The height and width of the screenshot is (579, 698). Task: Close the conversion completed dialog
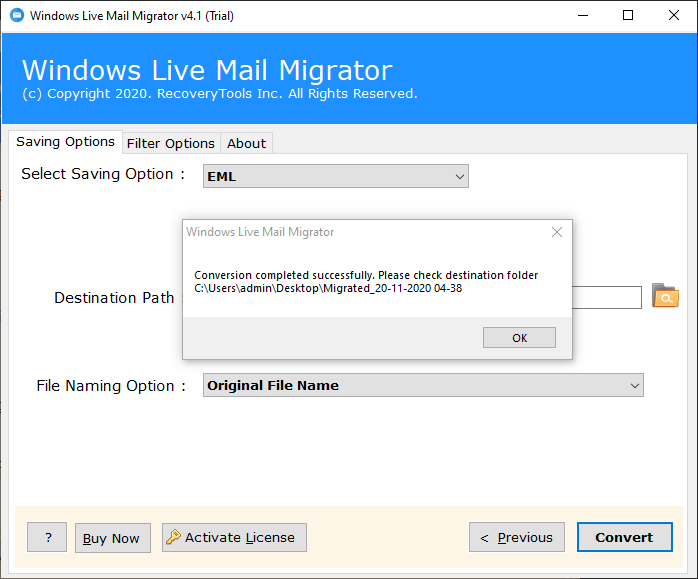click(x=557, y=232)
